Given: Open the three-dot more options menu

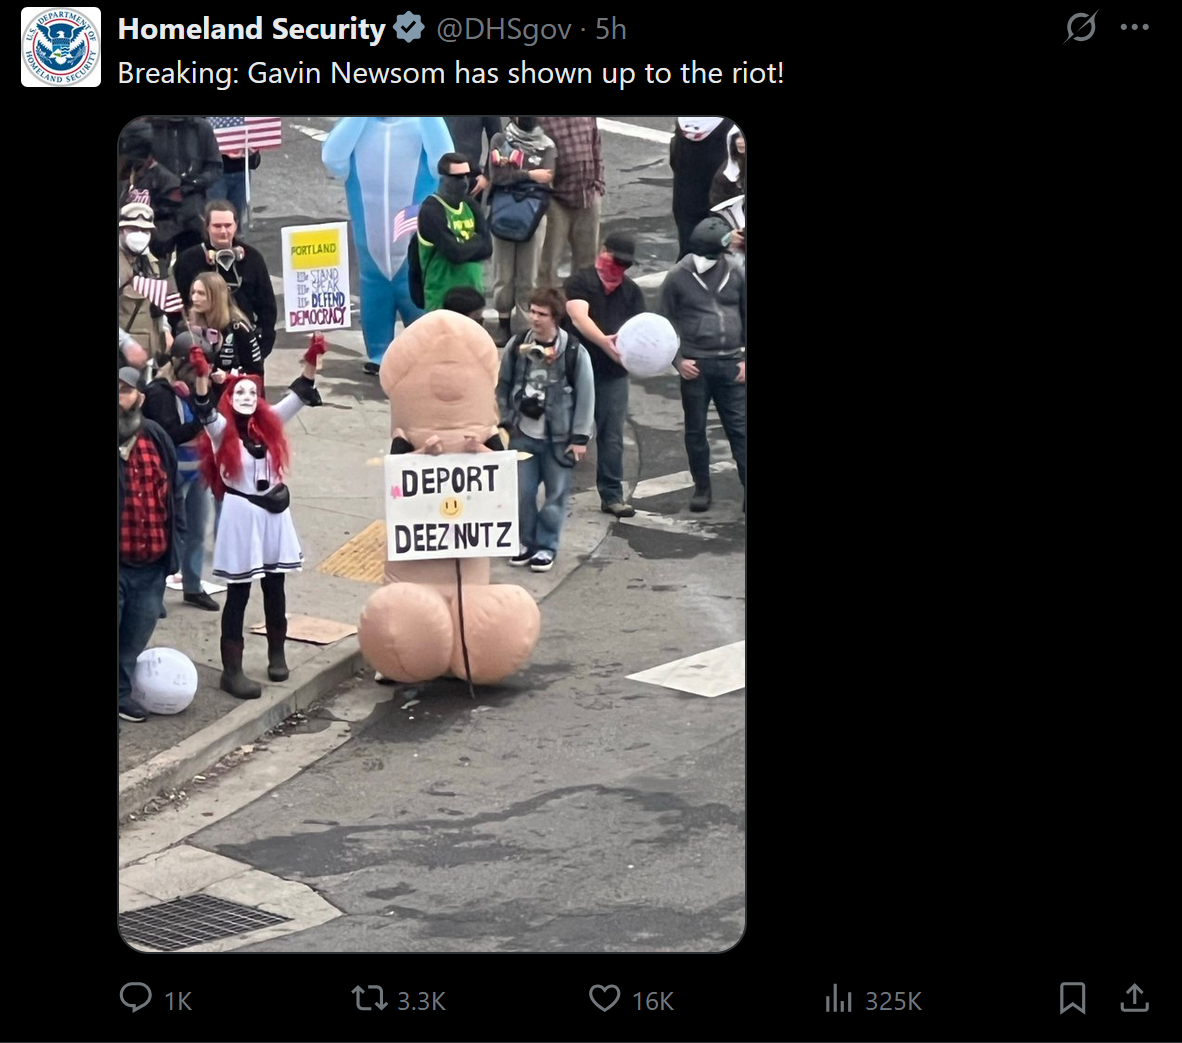Looking at the screenshot, I should [x=1135, y=28].
